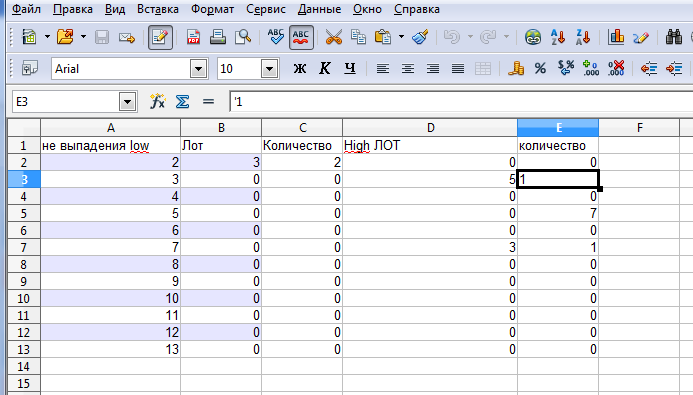Sort ascending A to Z
This screenshot has width=693, height=395.
[x=558, y=37]
